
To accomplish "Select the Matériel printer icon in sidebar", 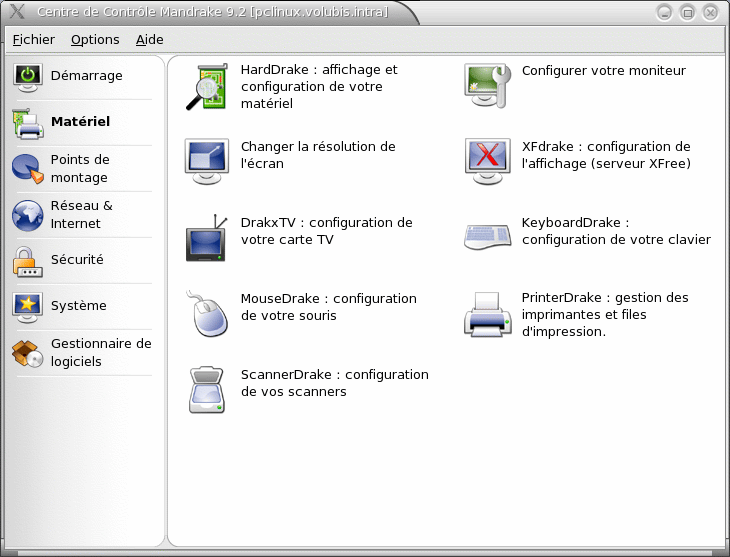I will click(28, 123).
